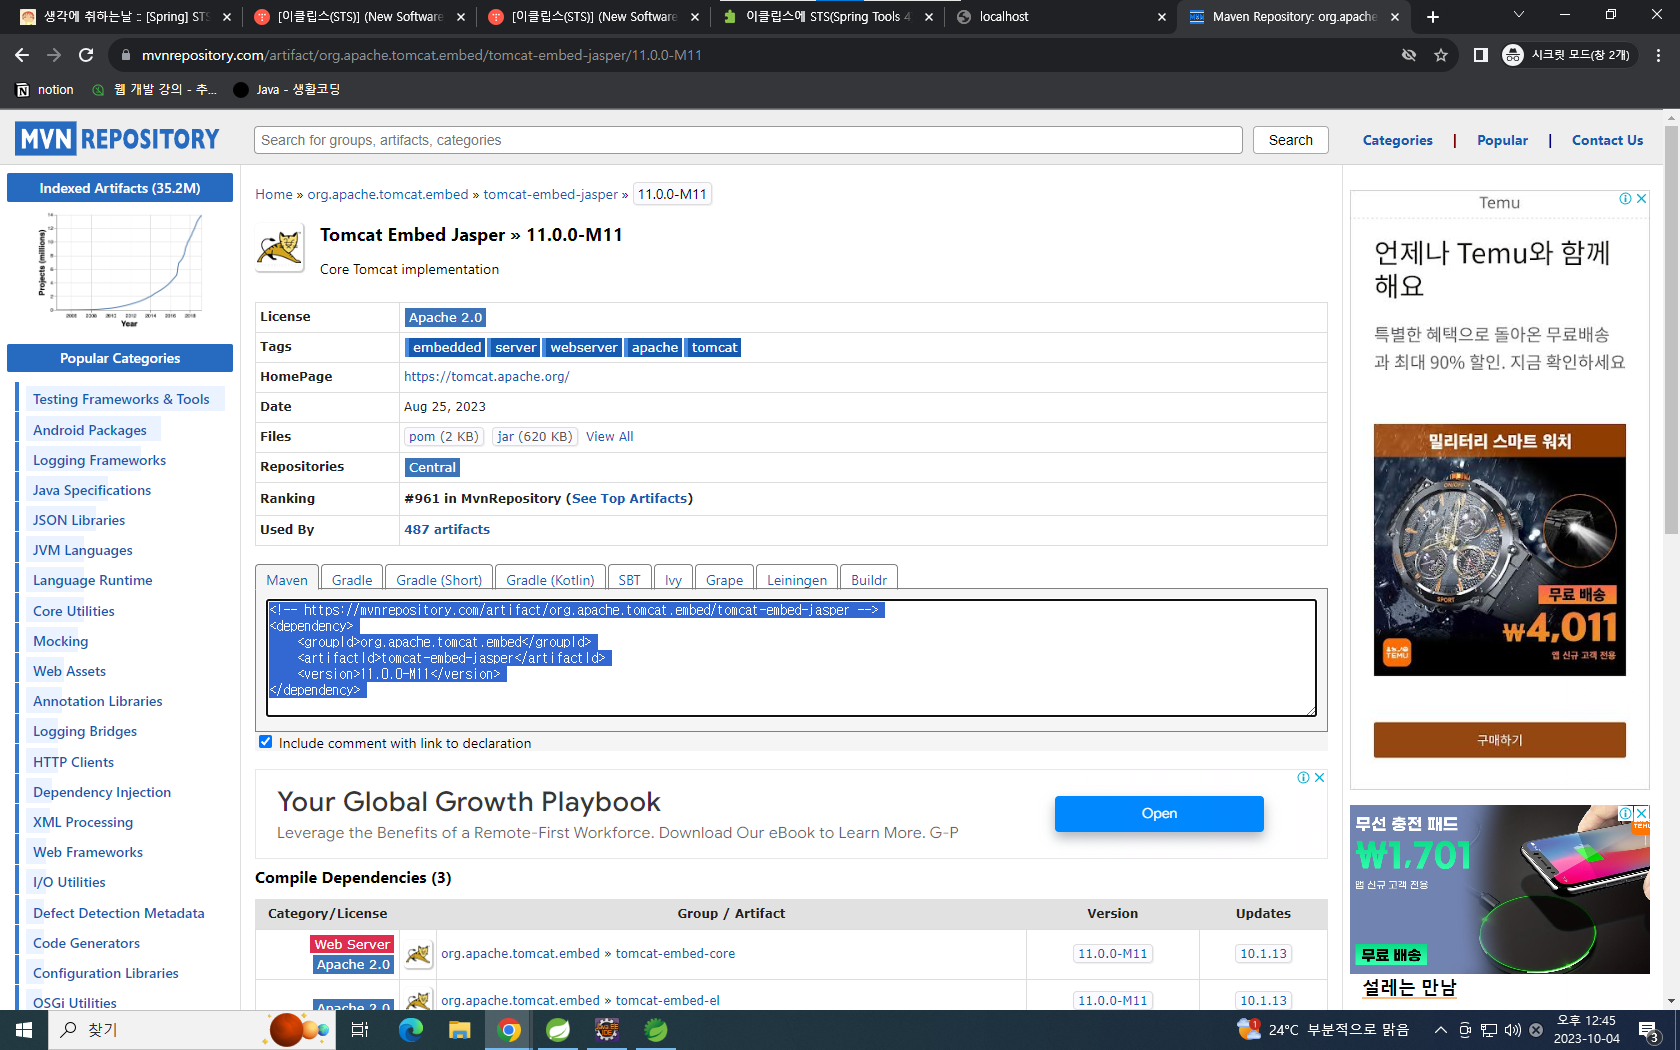
Task: Open JSON Libraries category
Action: [79, 520]
